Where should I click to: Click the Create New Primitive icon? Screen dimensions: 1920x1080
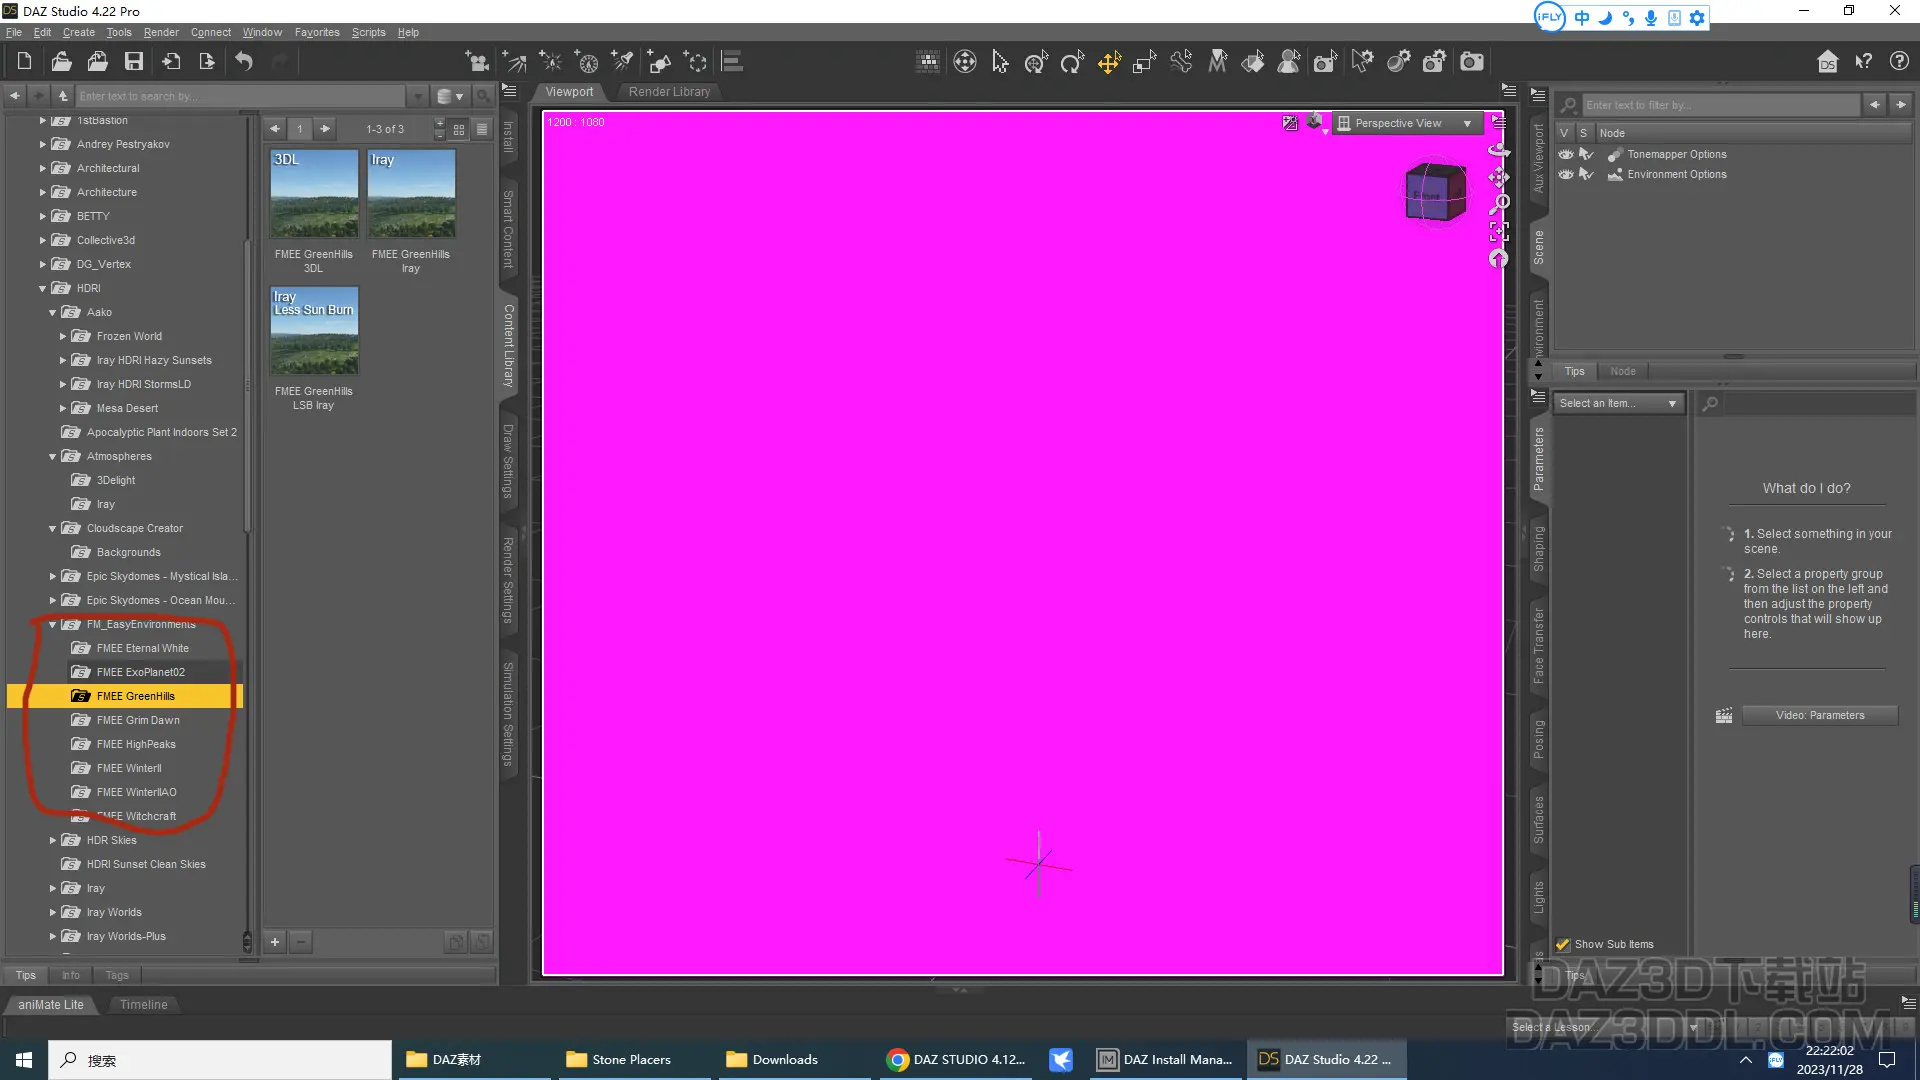(659, 62)
